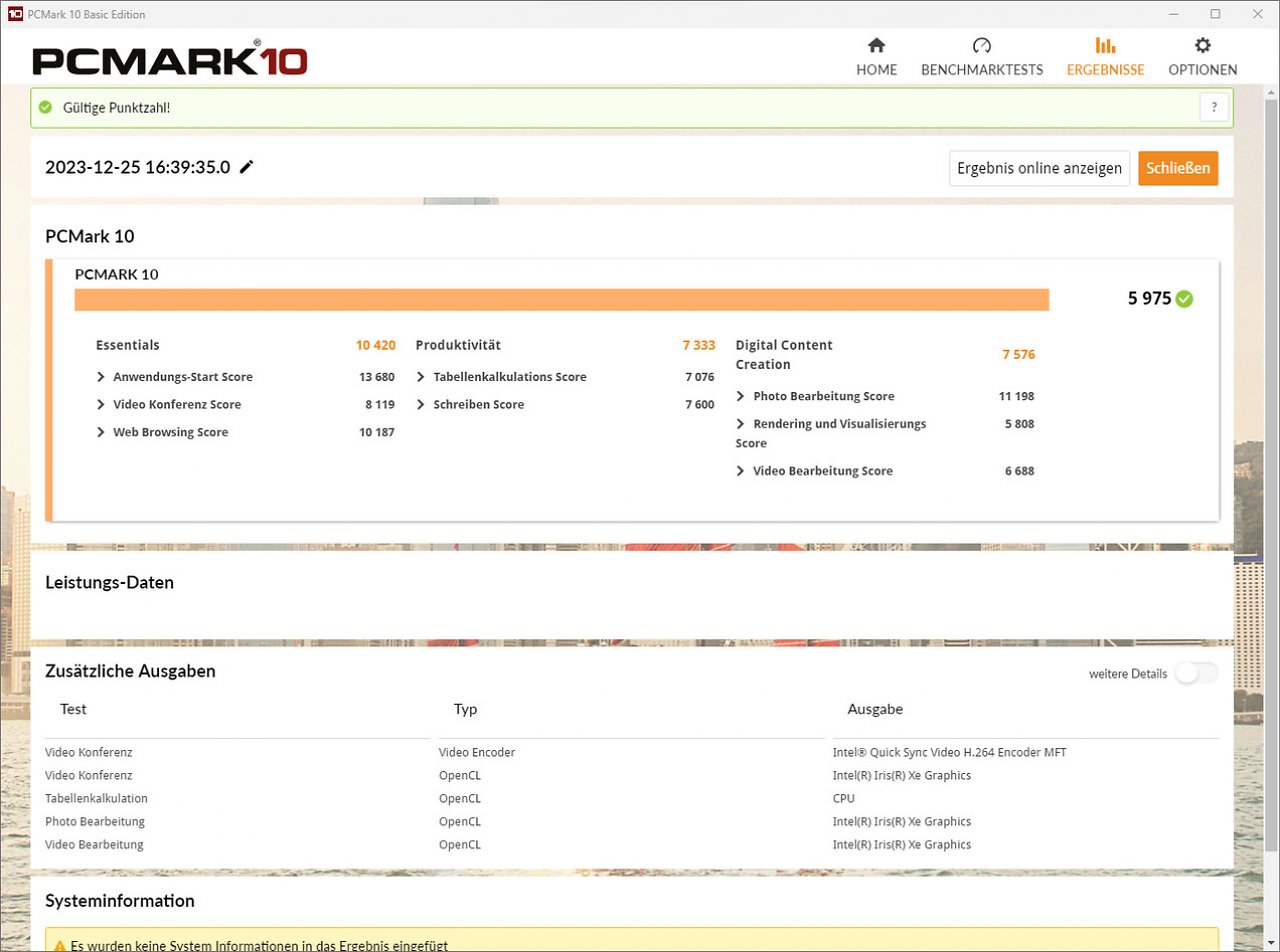Screen dimensions: 1280x952
Task: Click Schreiben value 7 600
Action: [x=700, y=404]
